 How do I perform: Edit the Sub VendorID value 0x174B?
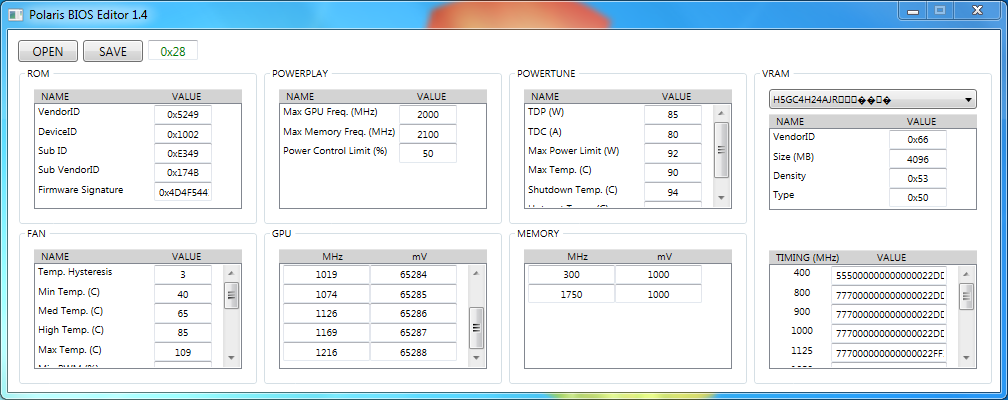[x=183, y=173]
